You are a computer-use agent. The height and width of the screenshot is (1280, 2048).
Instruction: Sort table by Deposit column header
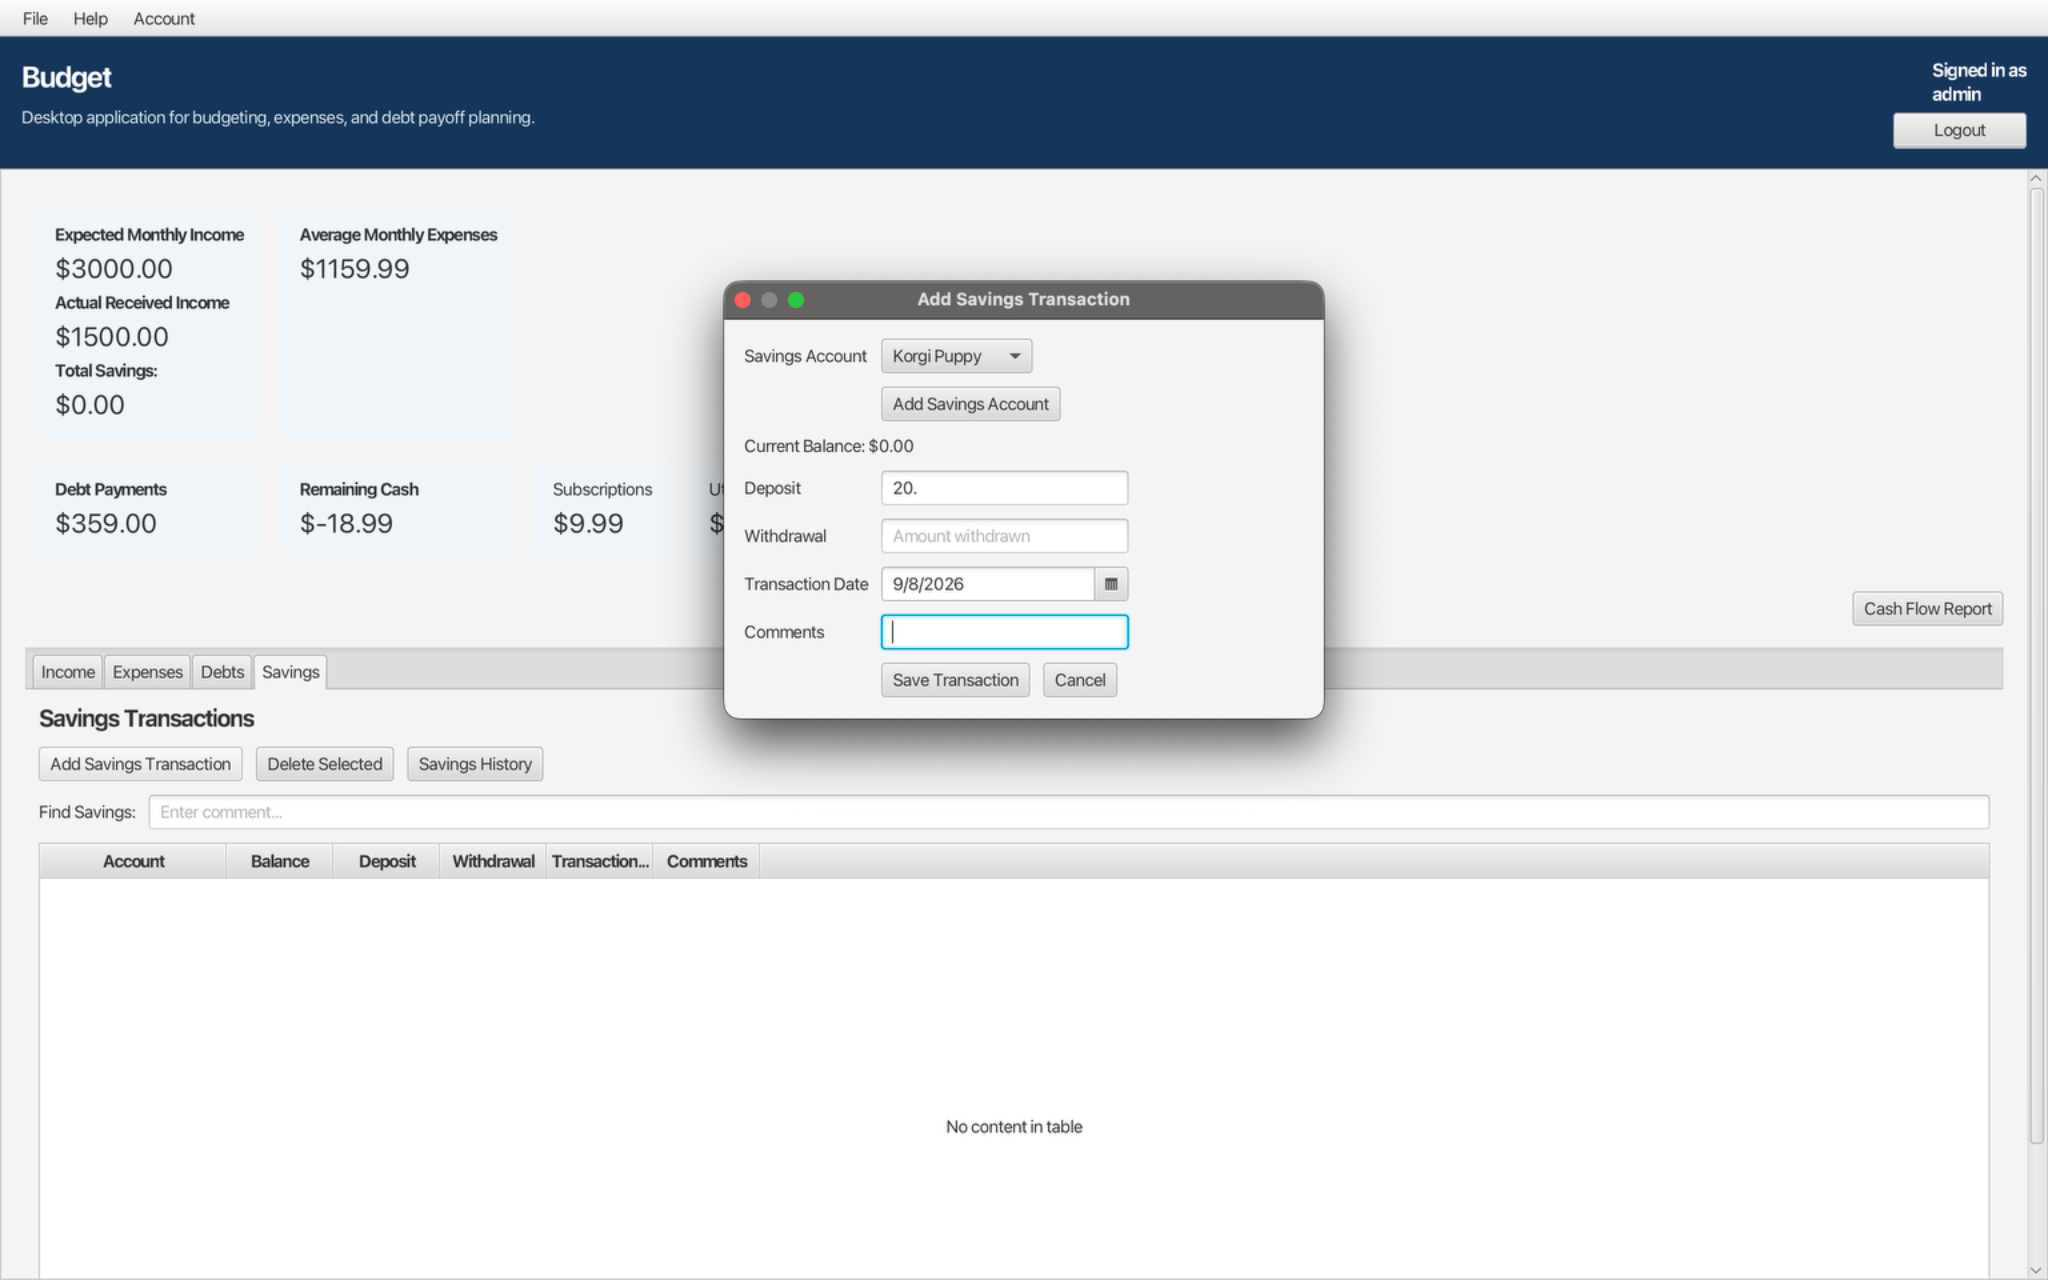point(387,861)
